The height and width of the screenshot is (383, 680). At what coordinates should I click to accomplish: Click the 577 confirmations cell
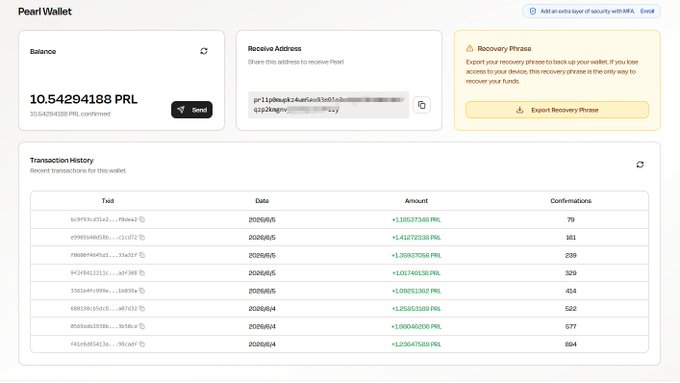pos(571,326)
